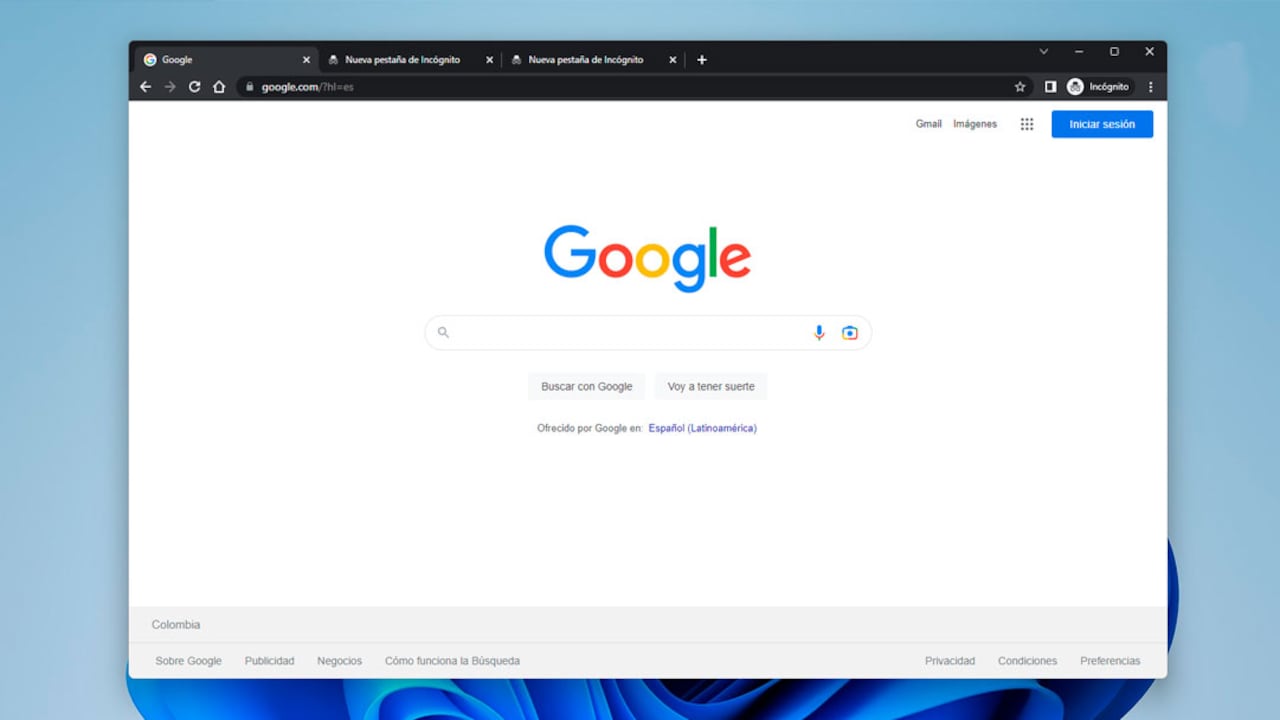
Task: Open the tab search dropdown arrow
Action: click(x=1043, y=51)
